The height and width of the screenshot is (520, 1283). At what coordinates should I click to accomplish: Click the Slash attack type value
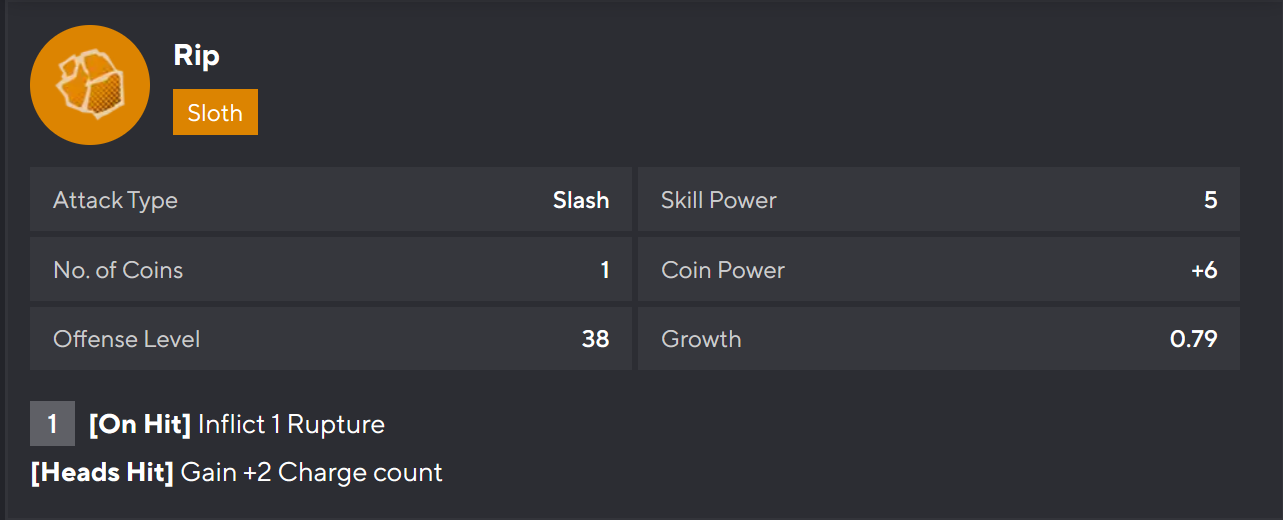(581, 200)
